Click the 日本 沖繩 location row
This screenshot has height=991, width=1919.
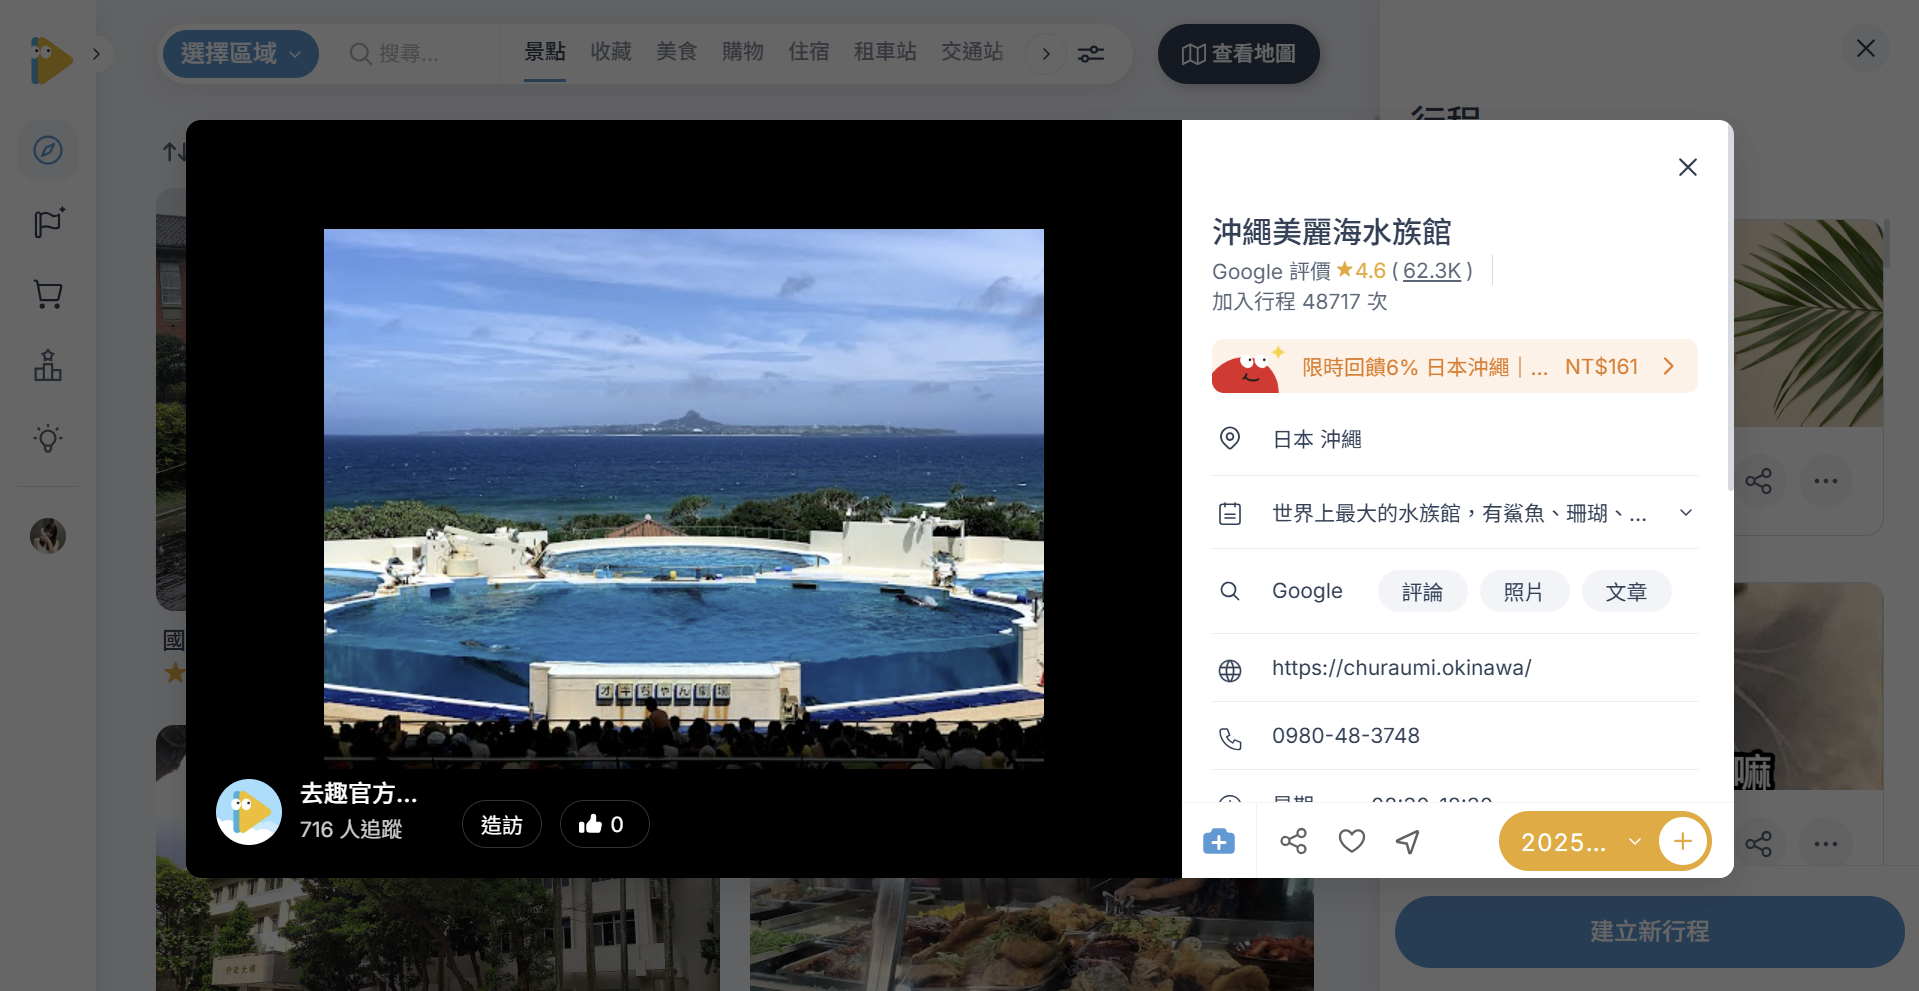1455,439
